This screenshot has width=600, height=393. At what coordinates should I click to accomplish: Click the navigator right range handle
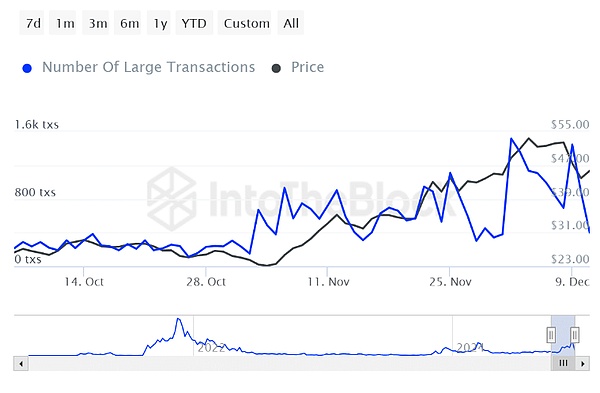coord(574,335)
